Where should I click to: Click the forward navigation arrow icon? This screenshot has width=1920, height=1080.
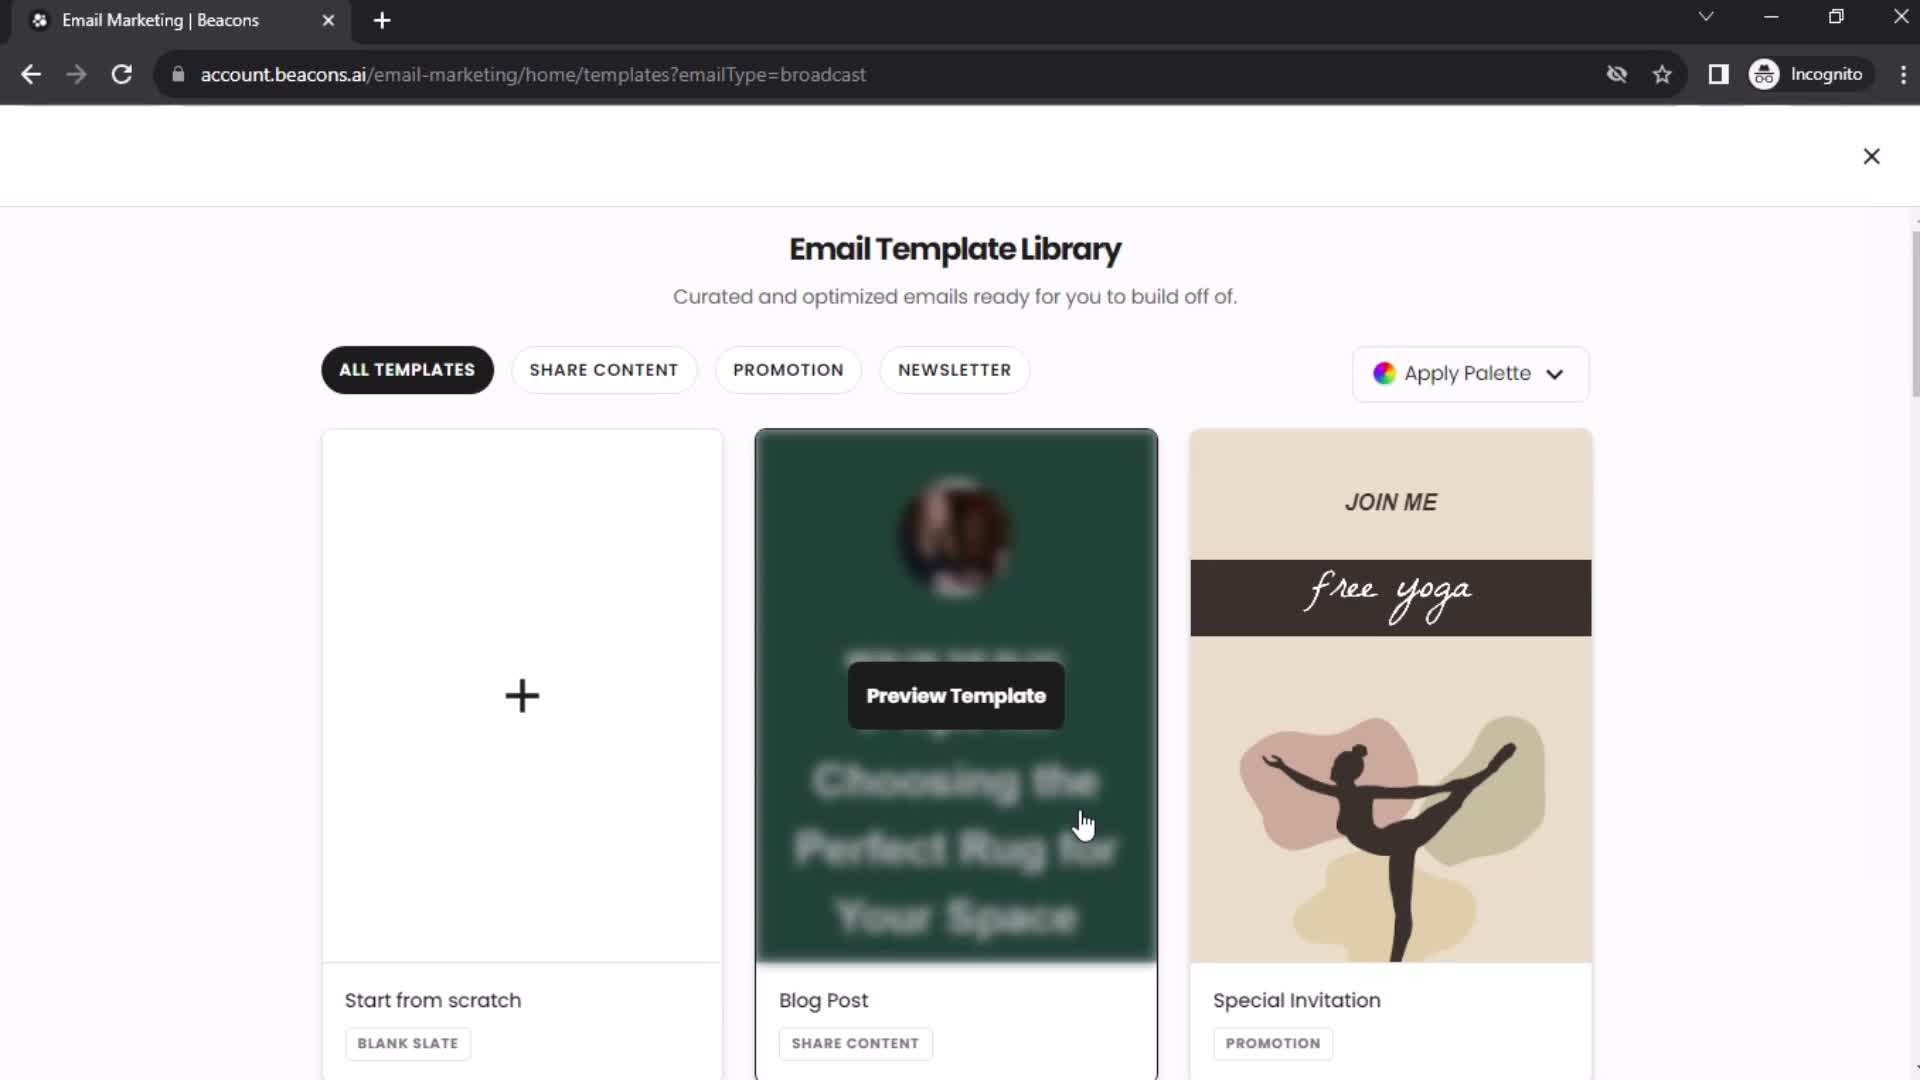tap(75, 74)
